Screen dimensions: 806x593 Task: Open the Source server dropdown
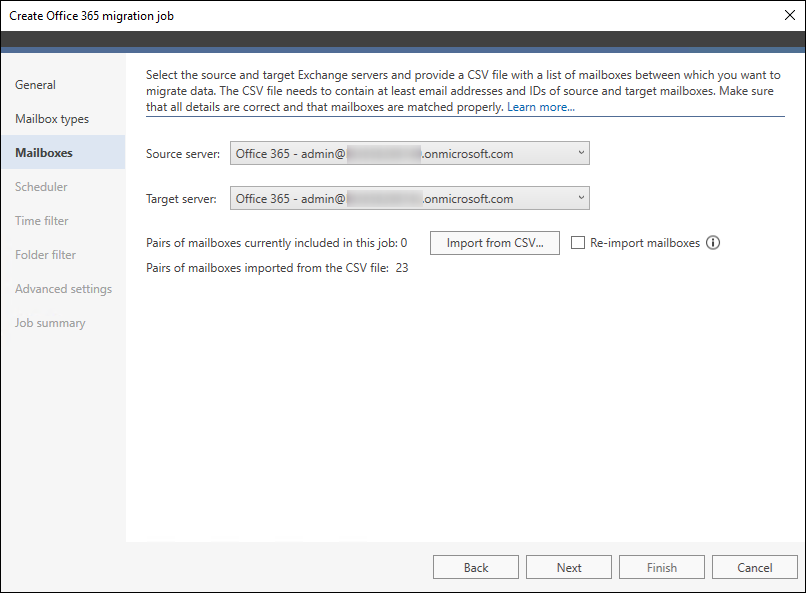click(x=410, y=153)
